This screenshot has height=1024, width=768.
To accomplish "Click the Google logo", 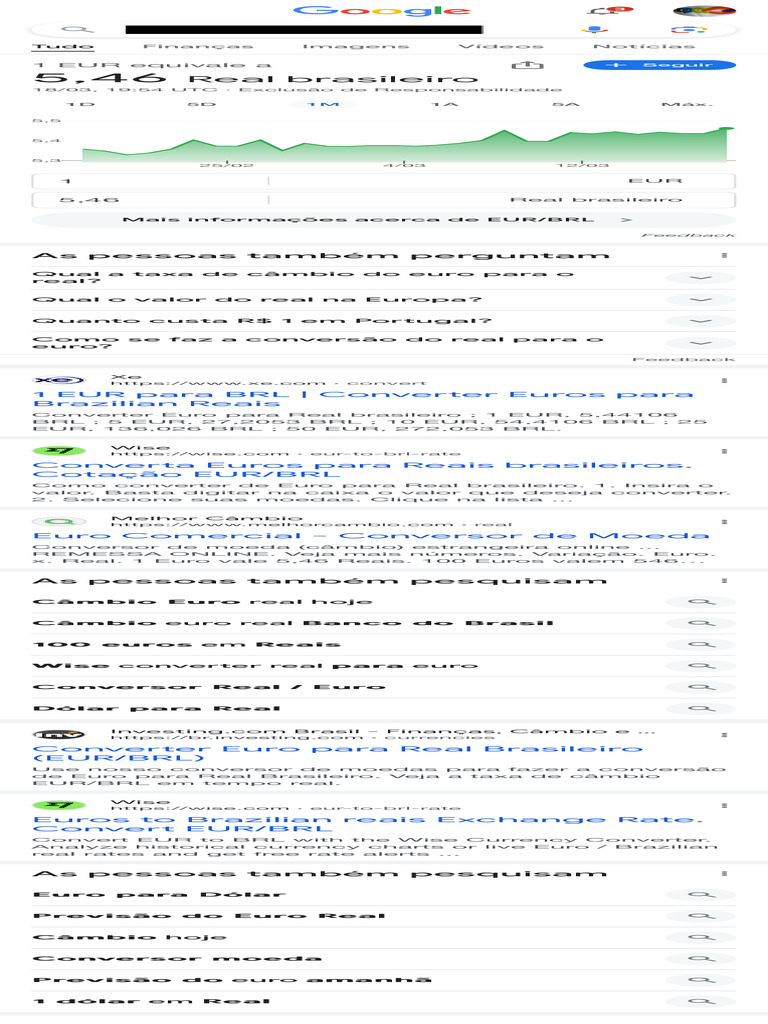I will coord(381,10).
